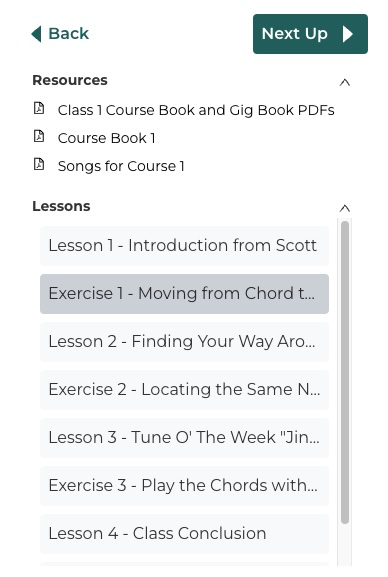Open Lesson 4 - Class Conclusion

[x=184, y=534]
